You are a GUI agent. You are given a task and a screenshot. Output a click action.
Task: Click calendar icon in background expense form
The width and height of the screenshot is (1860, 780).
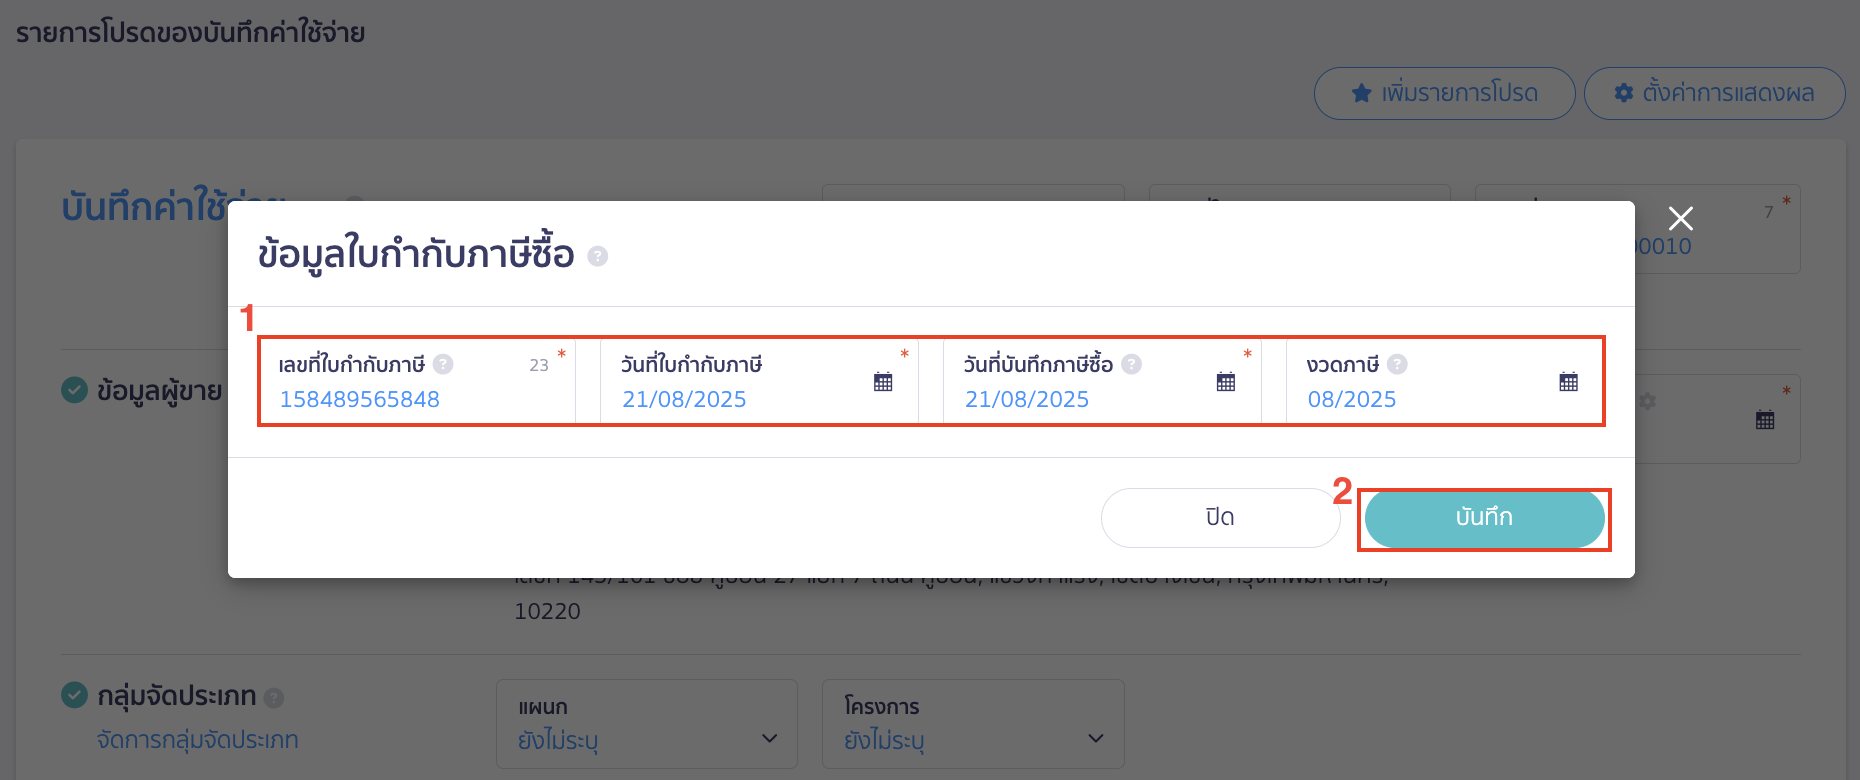click(x=1765, y=419)
